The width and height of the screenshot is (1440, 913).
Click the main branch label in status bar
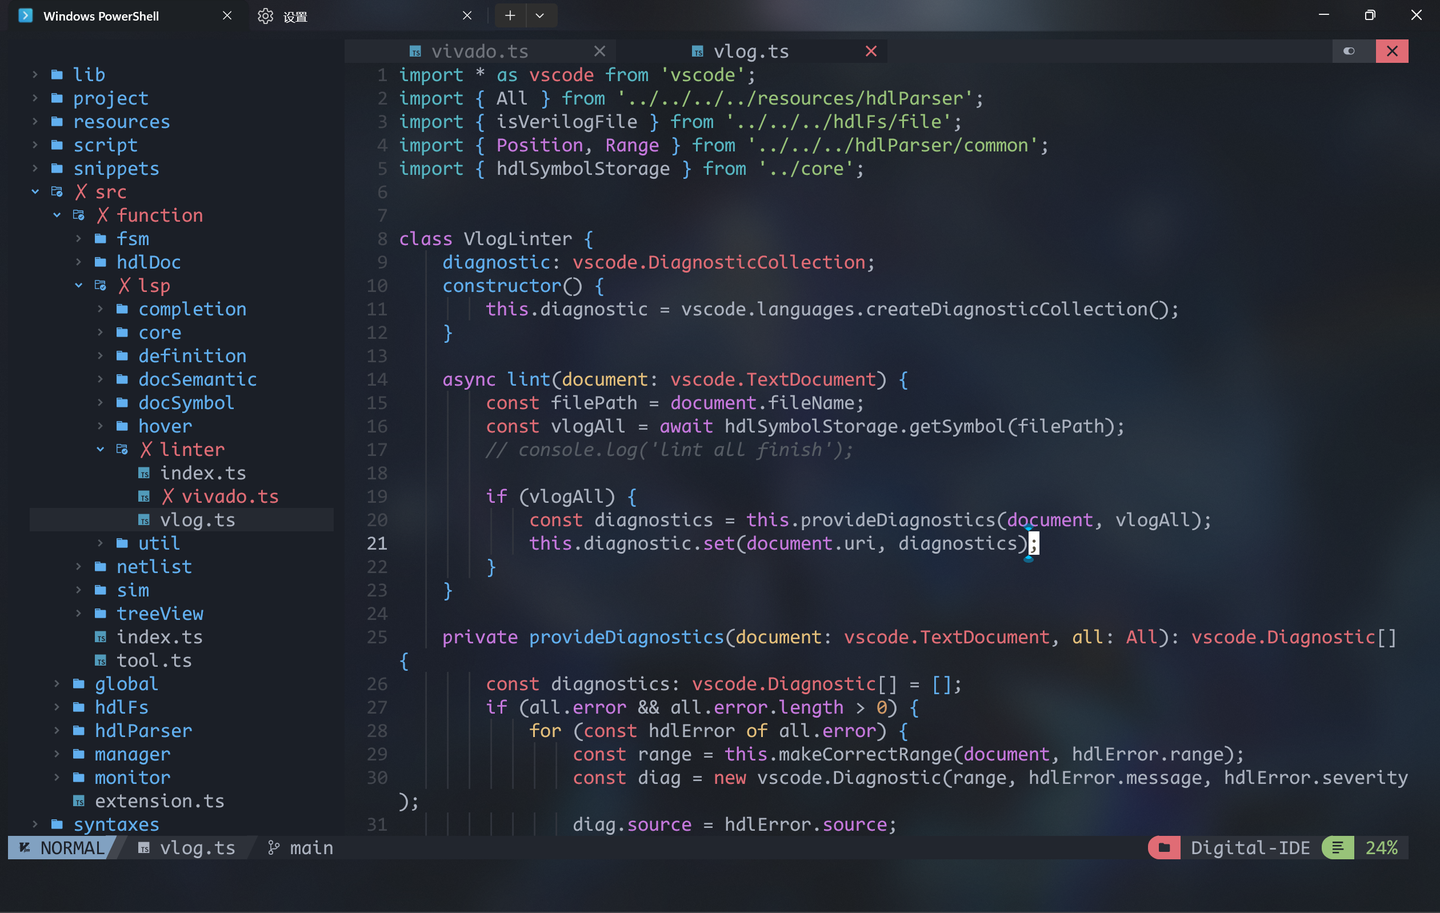[x=313, y=847]
